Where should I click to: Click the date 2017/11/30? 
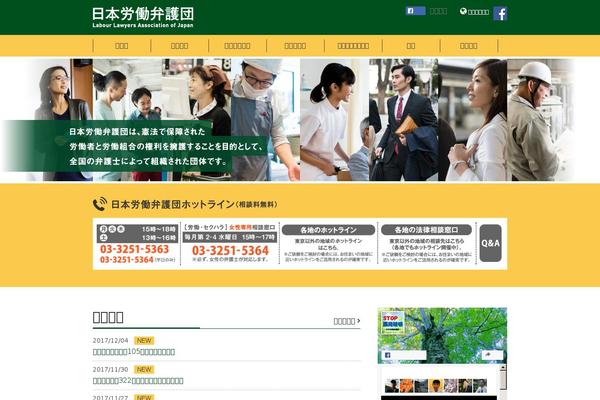pos(110,369)
